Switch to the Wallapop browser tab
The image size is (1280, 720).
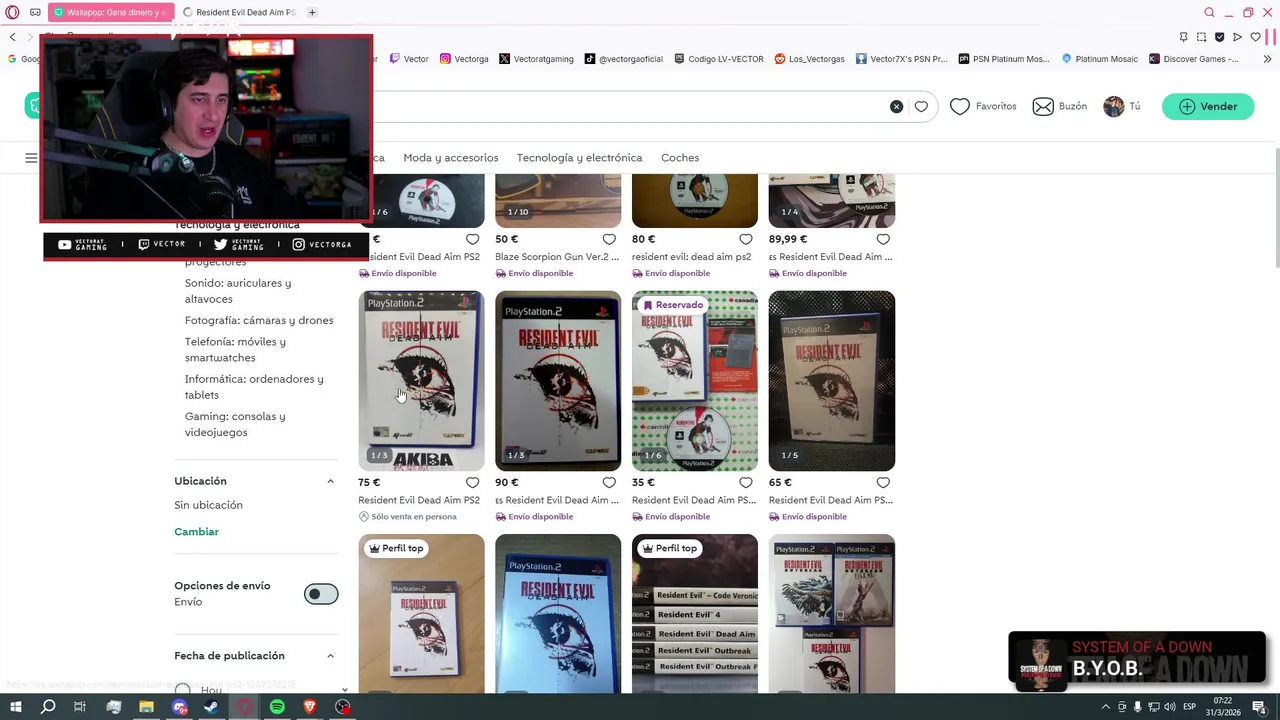pyautogui.click(x=109, y=12)
